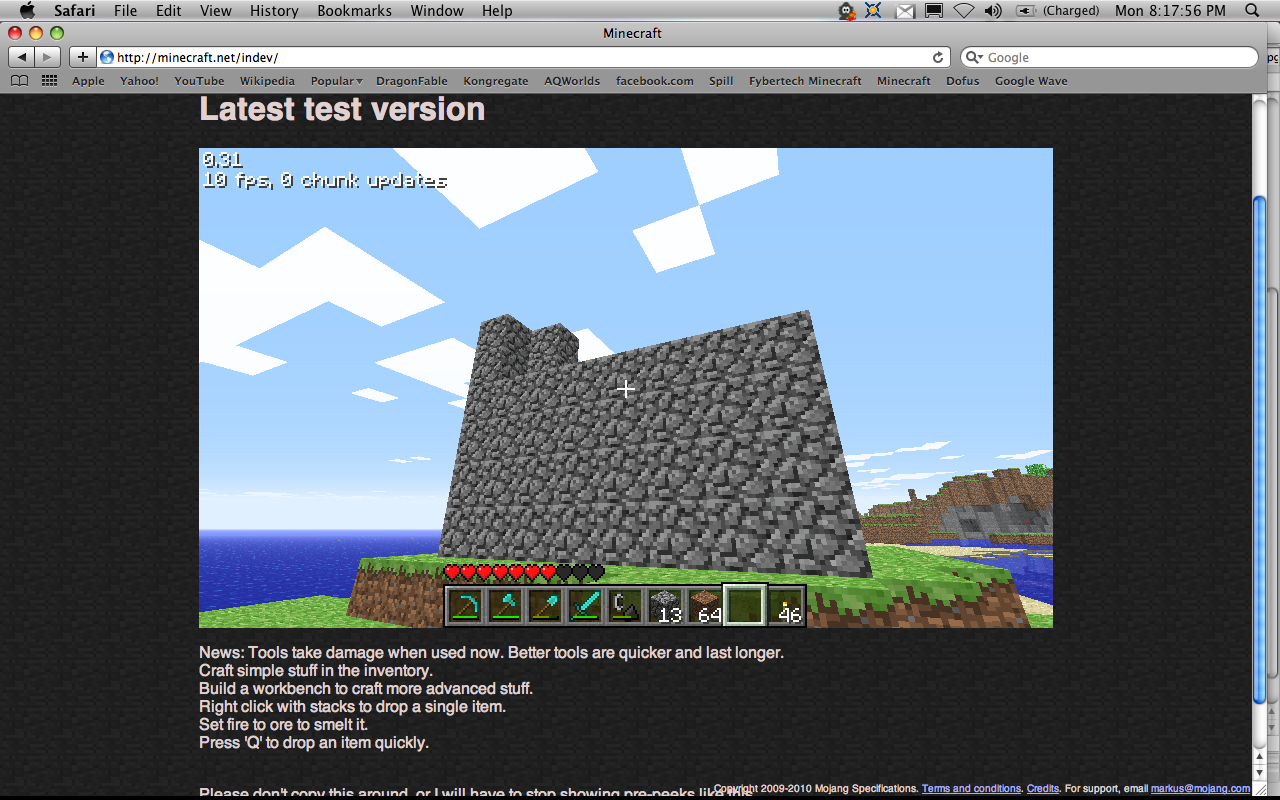This screenshot has width=1280, height=800.
Task: Open the Window menu
Action: [x=438, y=10]
